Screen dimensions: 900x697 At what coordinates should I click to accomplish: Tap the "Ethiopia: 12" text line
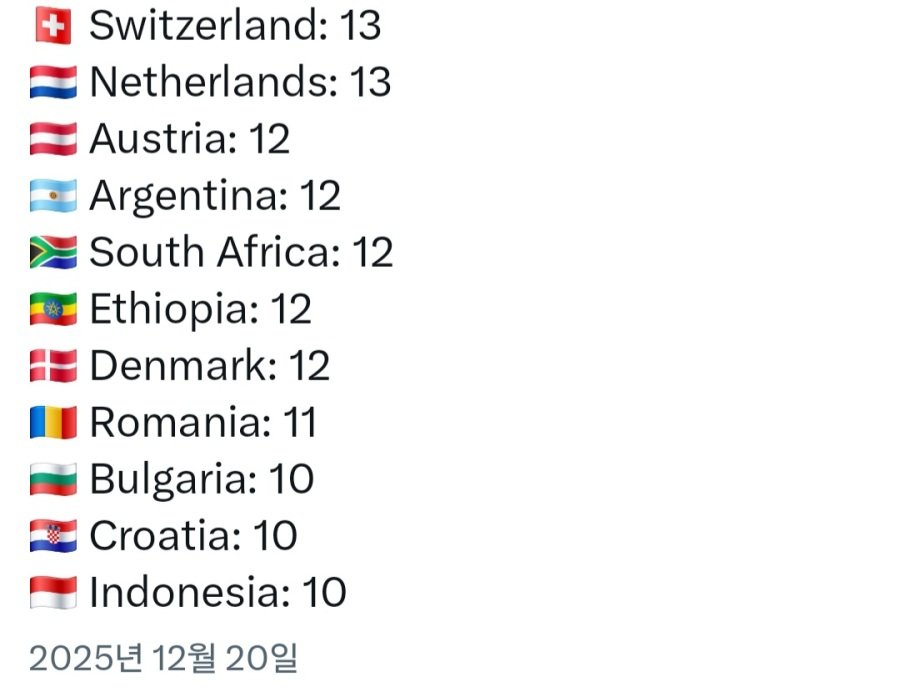click(201, 310)
